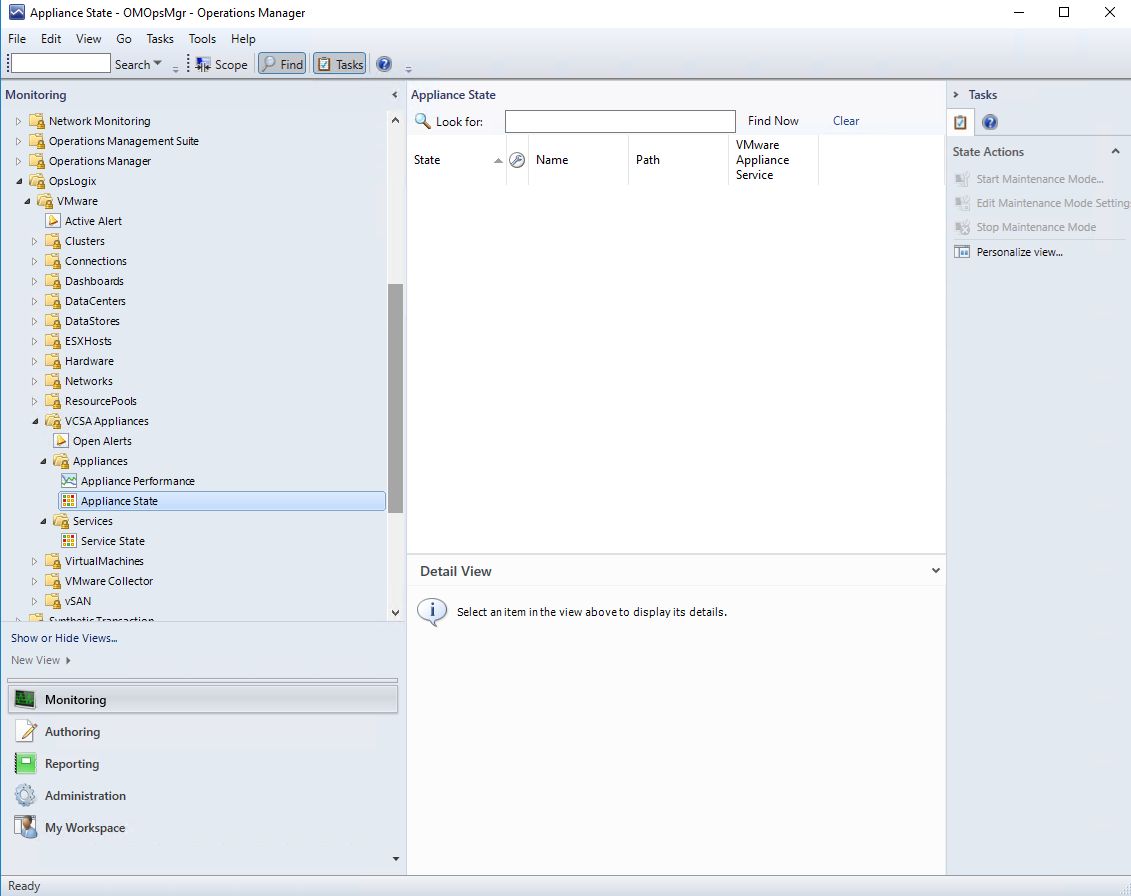Click the Hardware folder icon
Image resolution: width=1131 pixels, height=896 pixels.
point(53,361)
